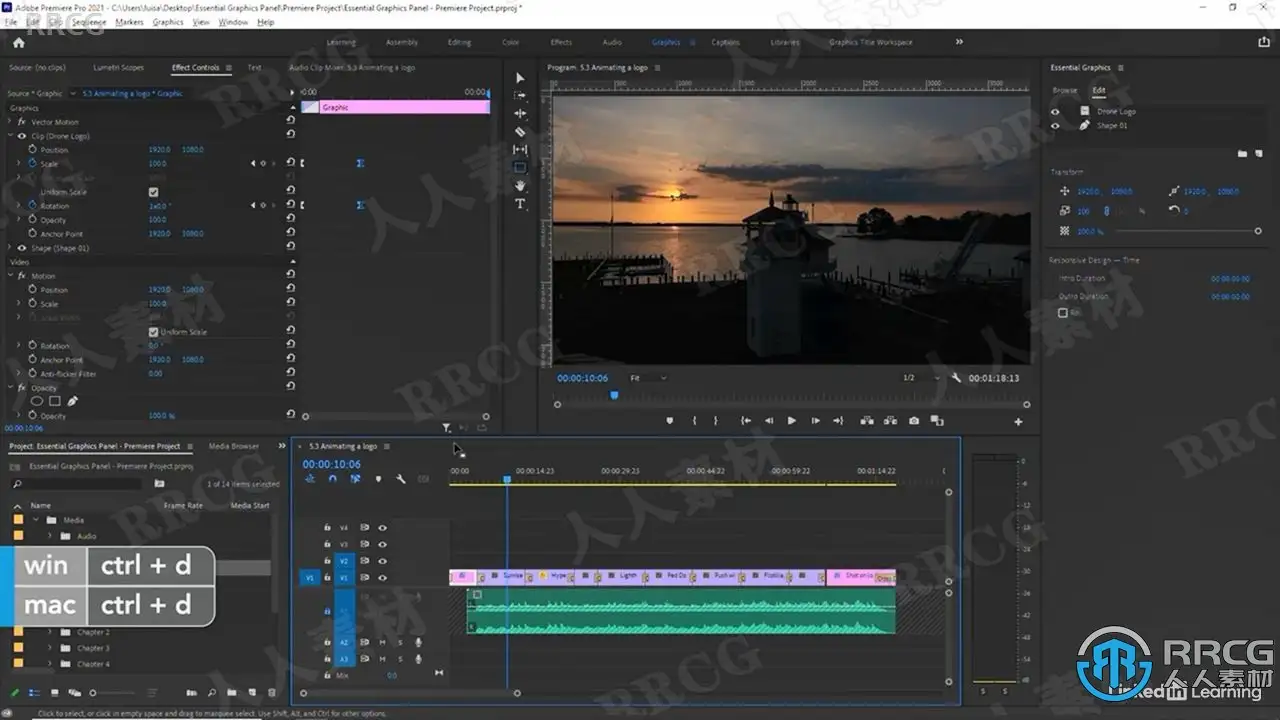Expand the Vector Motion effect
Image resolution: width=1280 pixels, height=720 pixels.
(10, 122)
